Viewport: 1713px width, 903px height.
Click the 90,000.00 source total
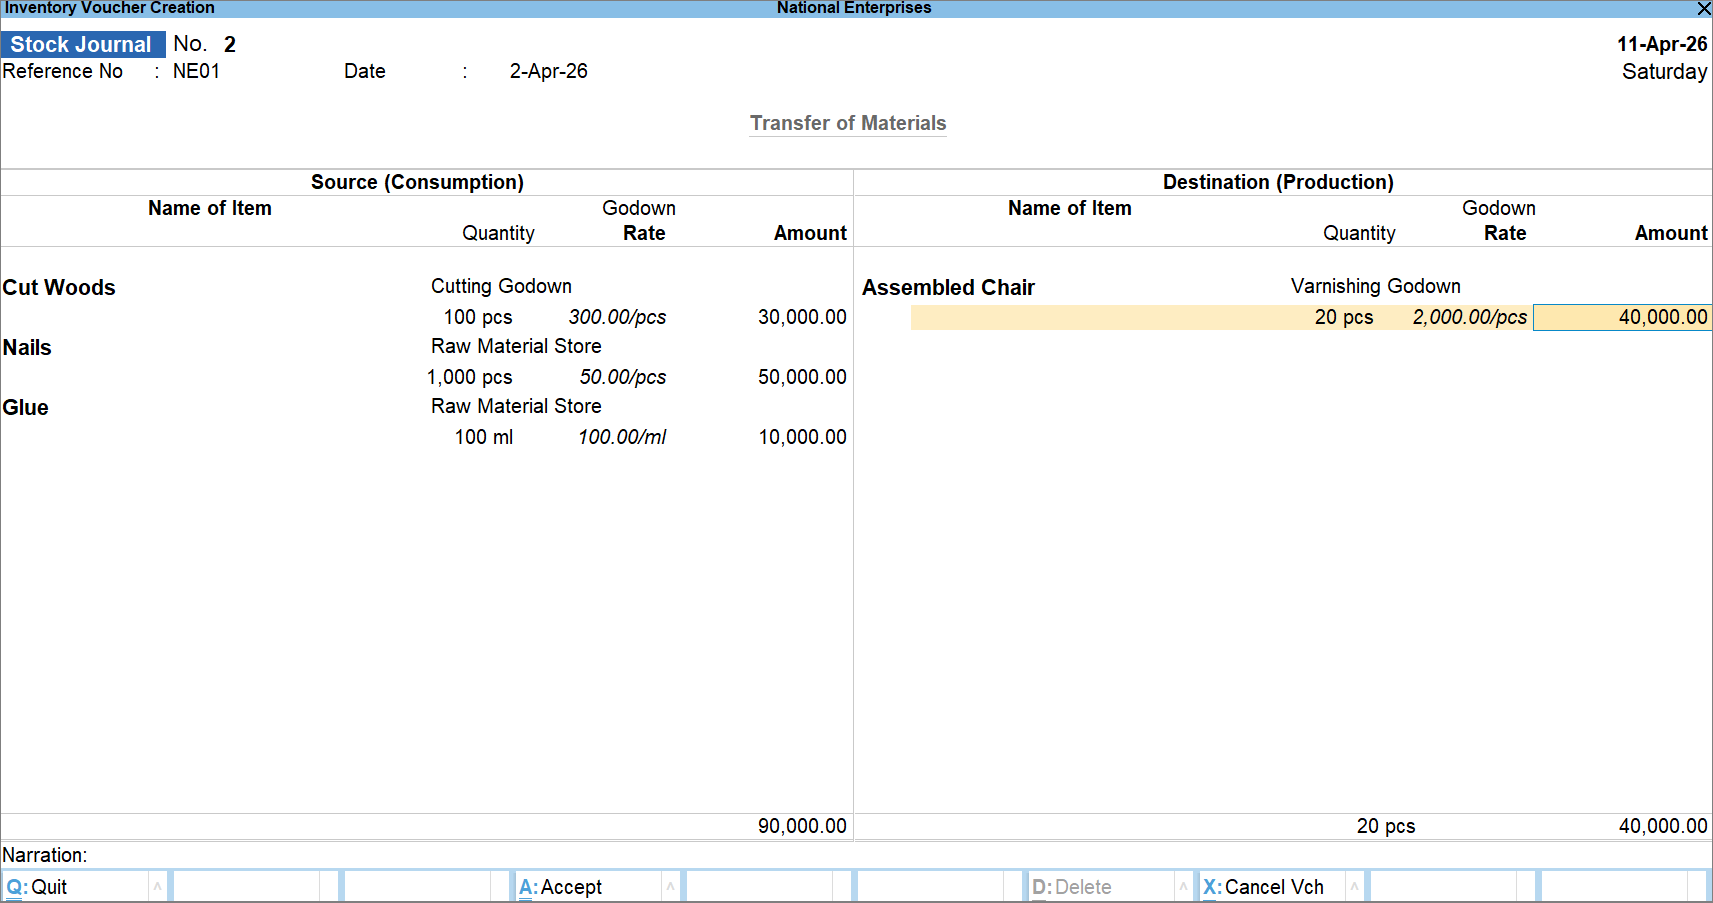[802, 826]
